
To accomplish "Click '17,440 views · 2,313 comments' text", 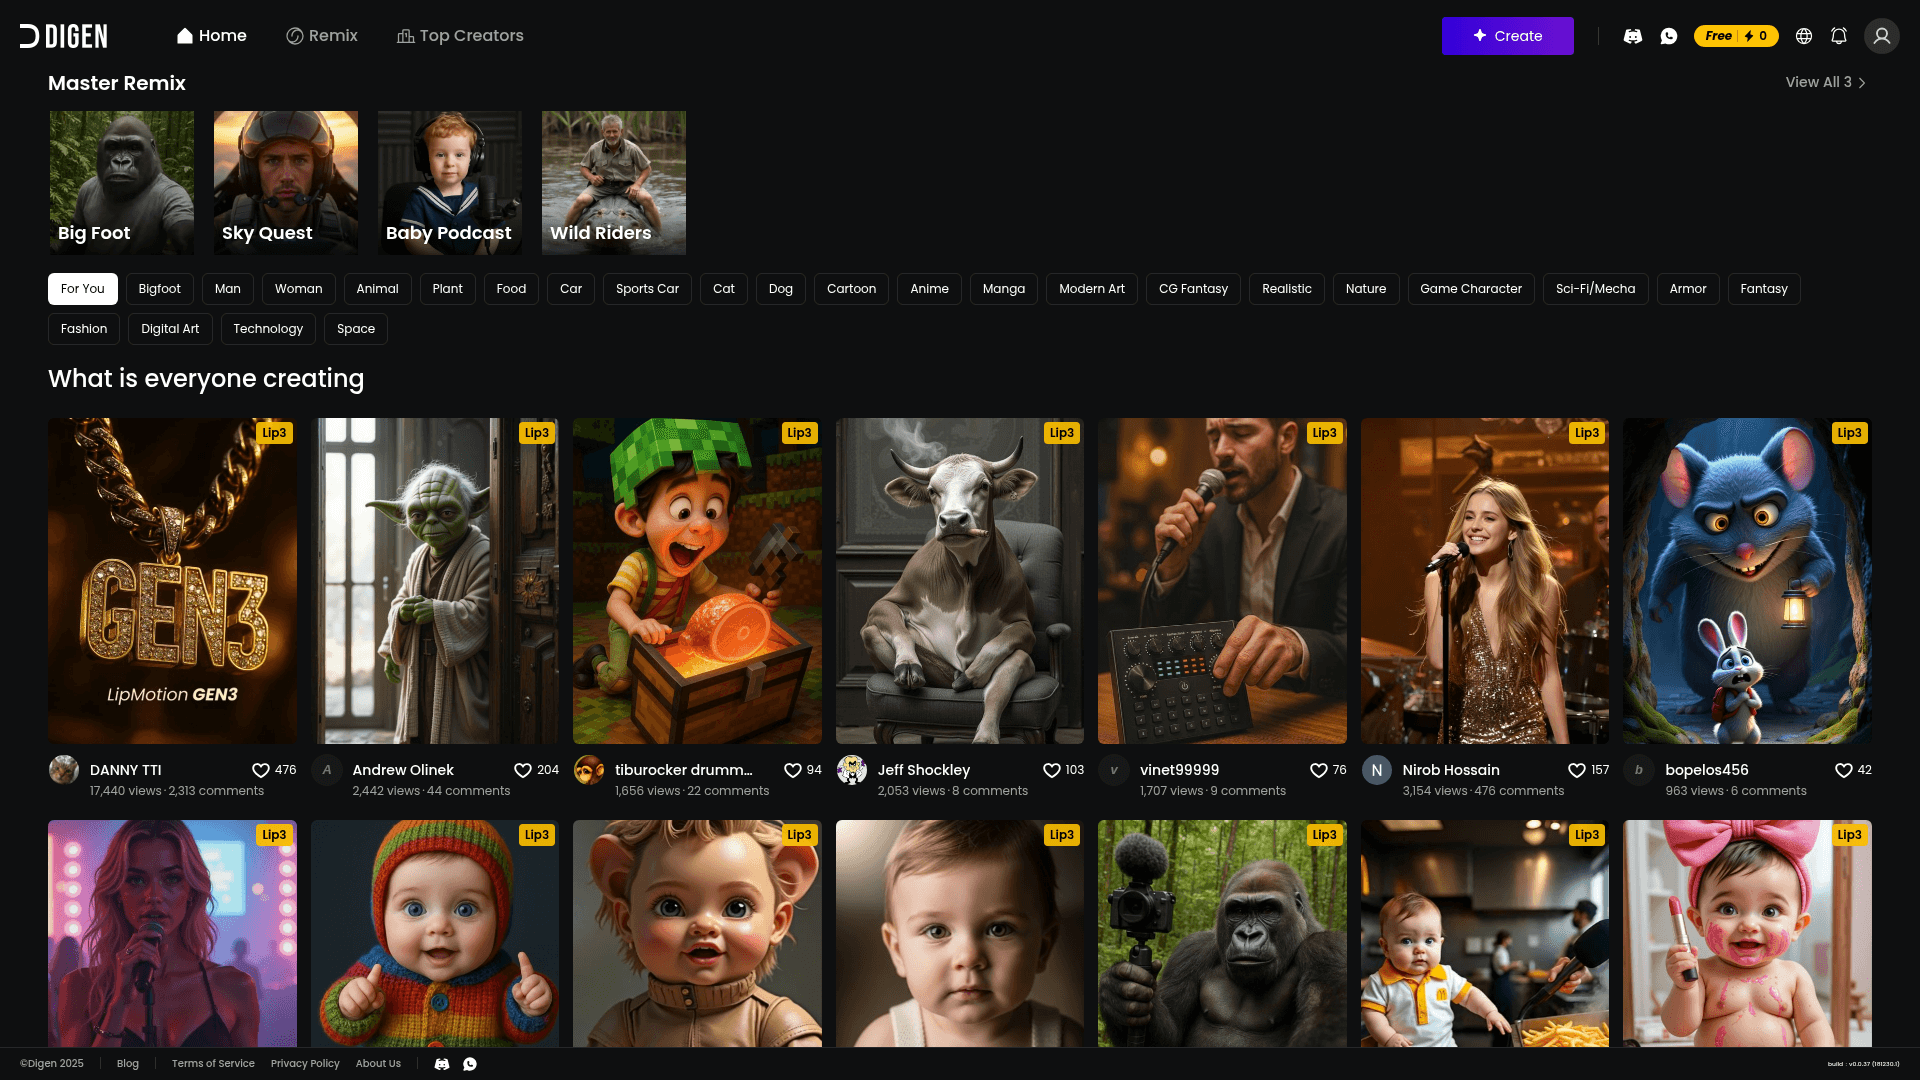I will click(177, 791).
